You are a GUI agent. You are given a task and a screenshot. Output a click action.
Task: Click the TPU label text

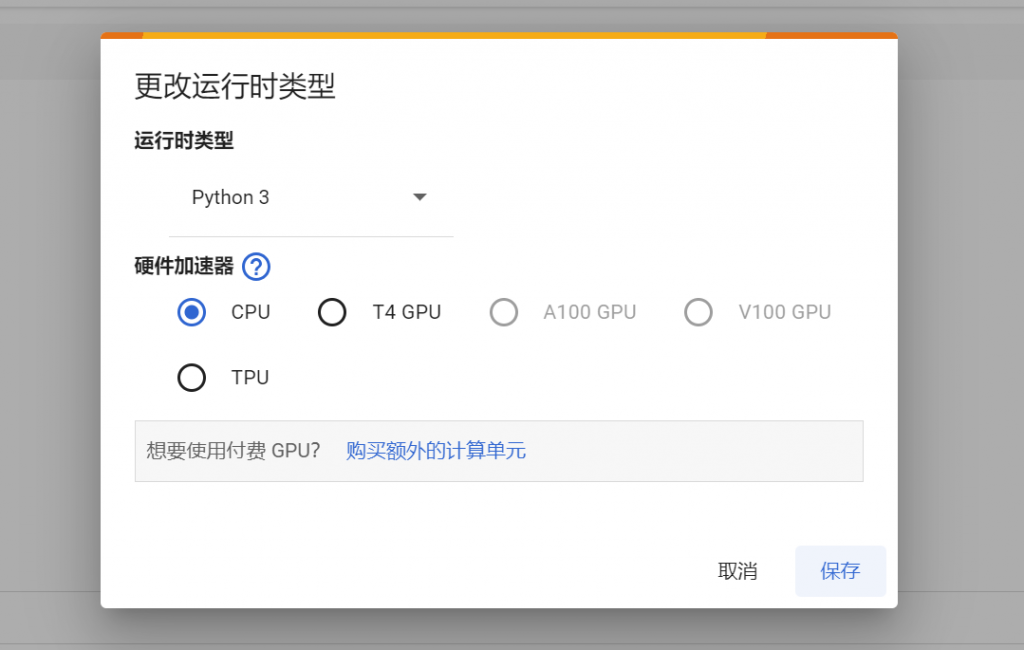coord(250,377)
